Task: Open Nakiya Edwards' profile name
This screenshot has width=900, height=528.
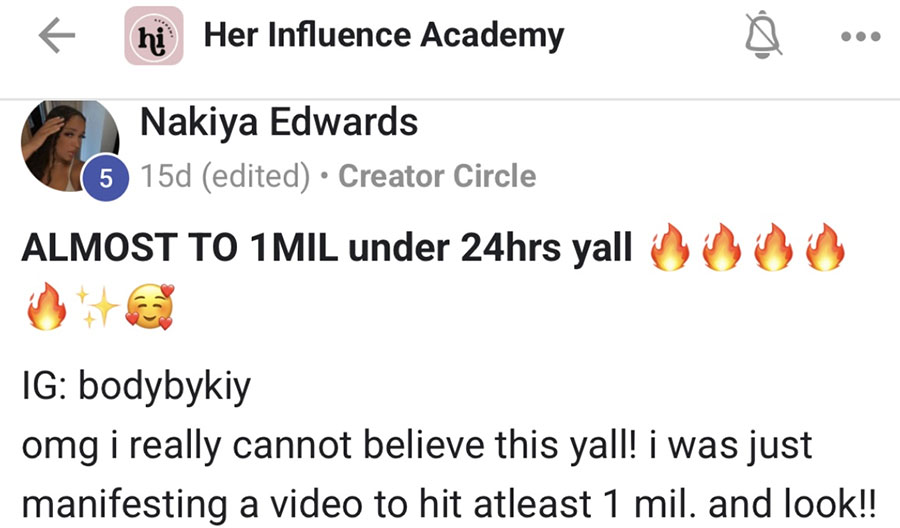Action: pyautogui.click(x=279, y=122)
